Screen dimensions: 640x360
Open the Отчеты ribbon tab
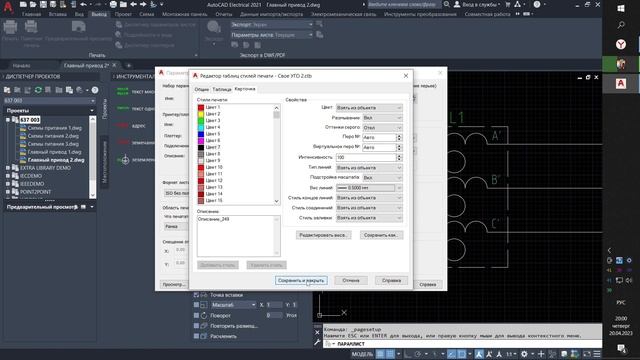pyautogui.click(x=224, y=14)
